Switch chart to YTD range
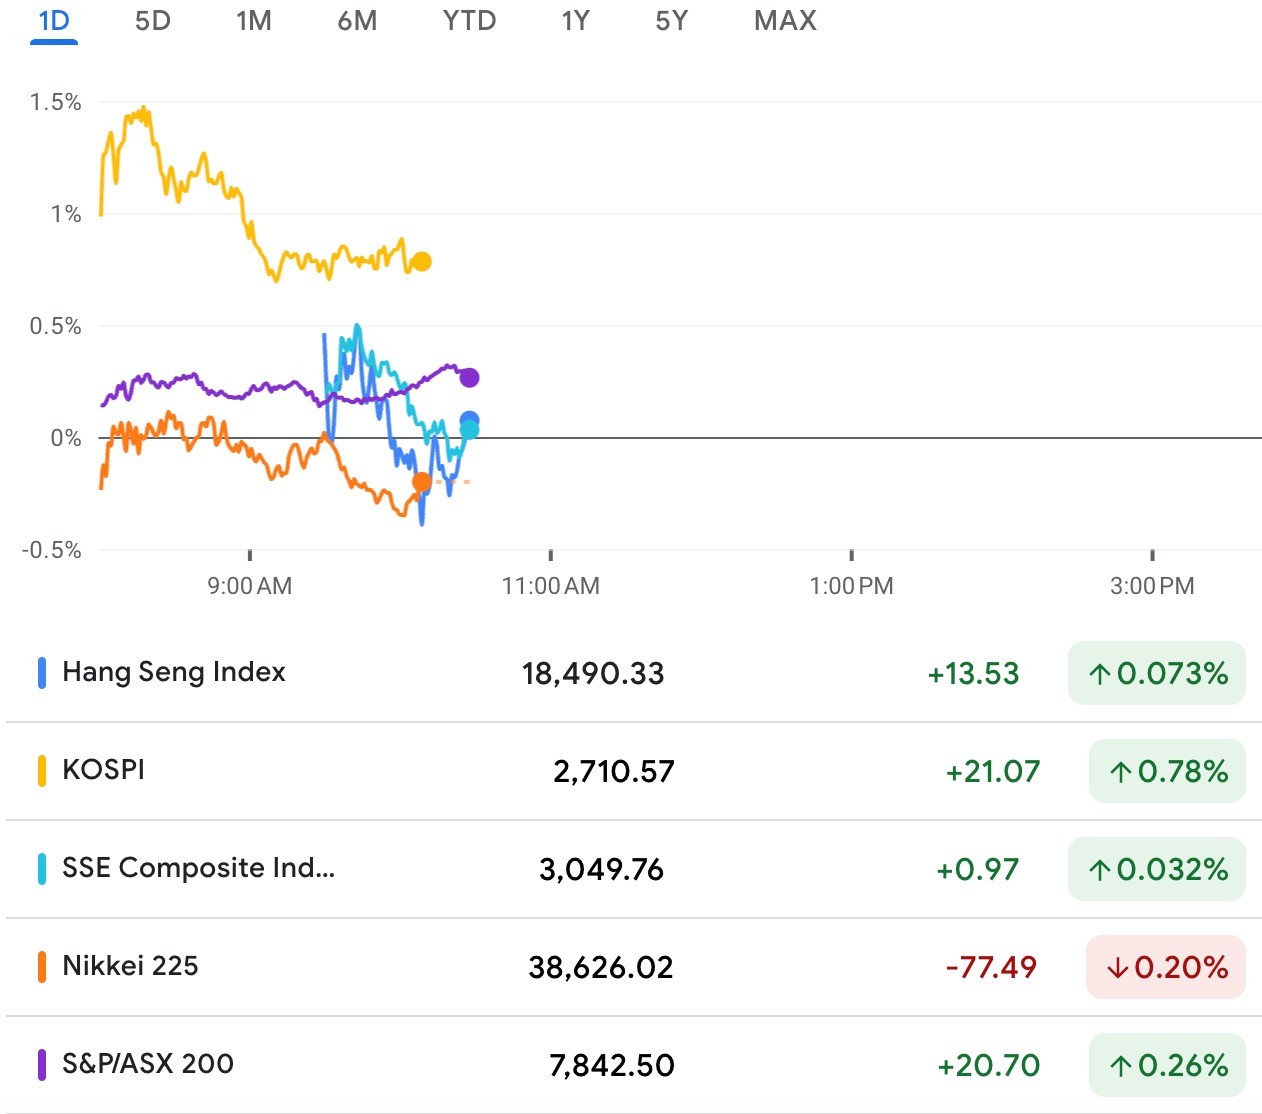The image size is (1262, 1114). coord(469,21)
